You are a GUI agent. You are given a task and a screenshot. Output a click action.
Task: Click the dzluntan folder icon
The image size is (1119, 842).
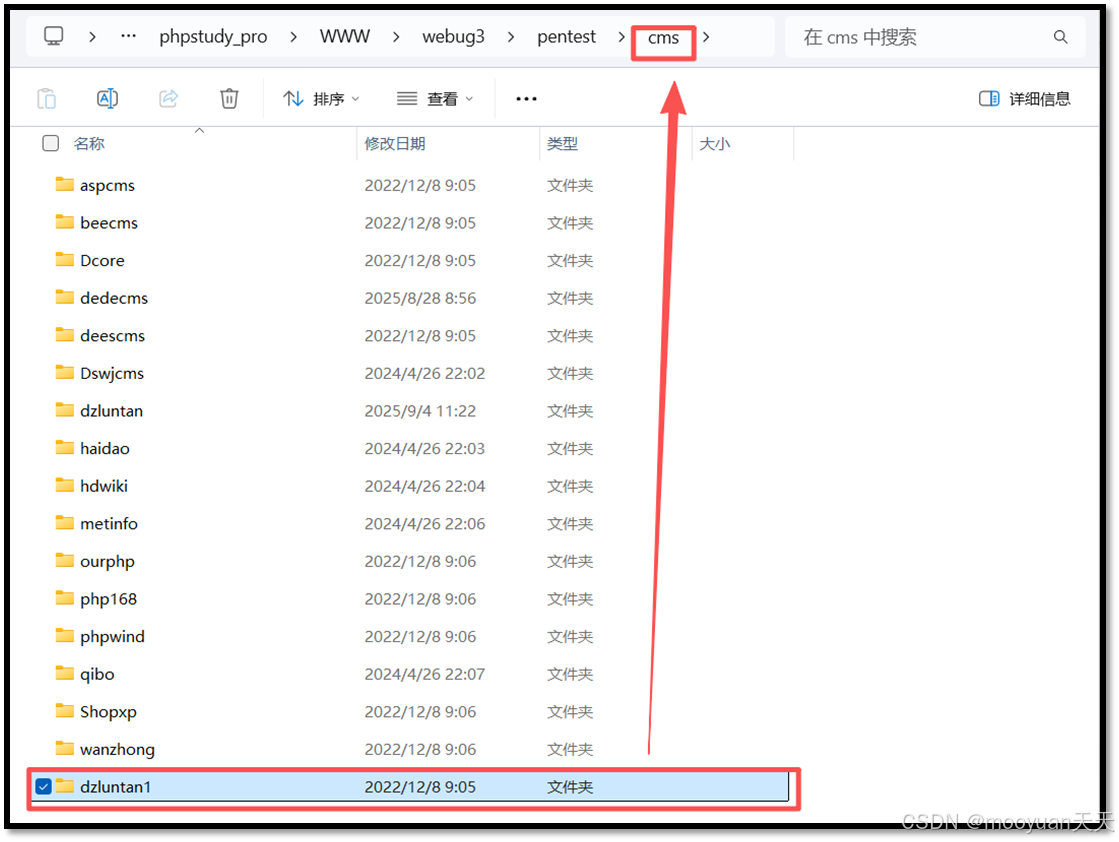[65, 410]
